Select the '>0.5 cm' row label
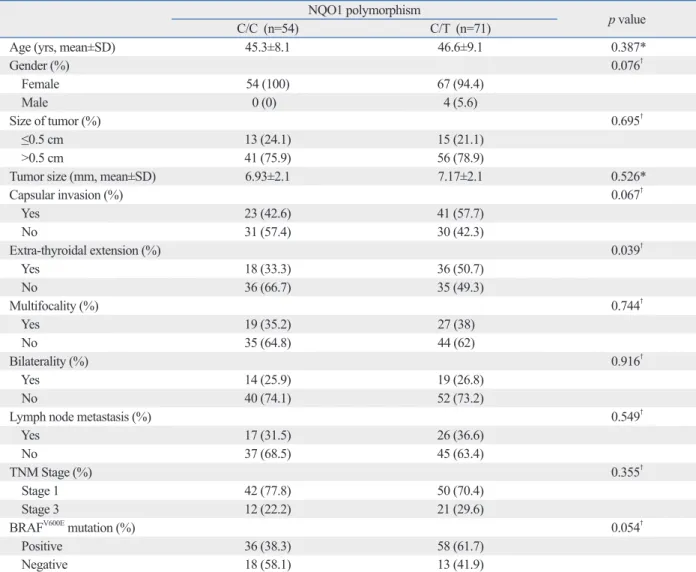 pyautogui.click(x=42, y=158)
